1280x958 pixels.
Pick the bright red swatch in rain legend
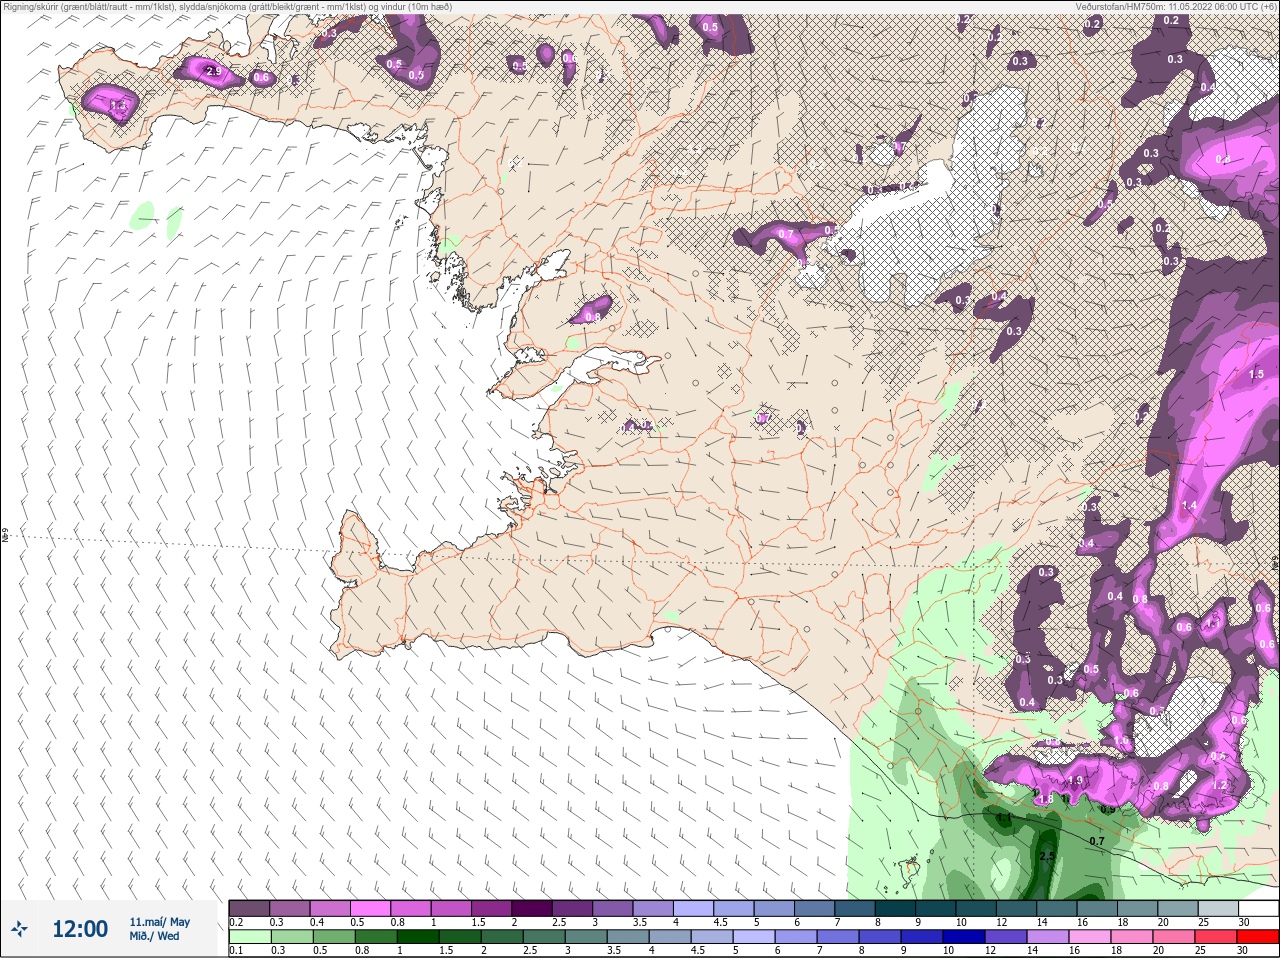coord(1258,936)
